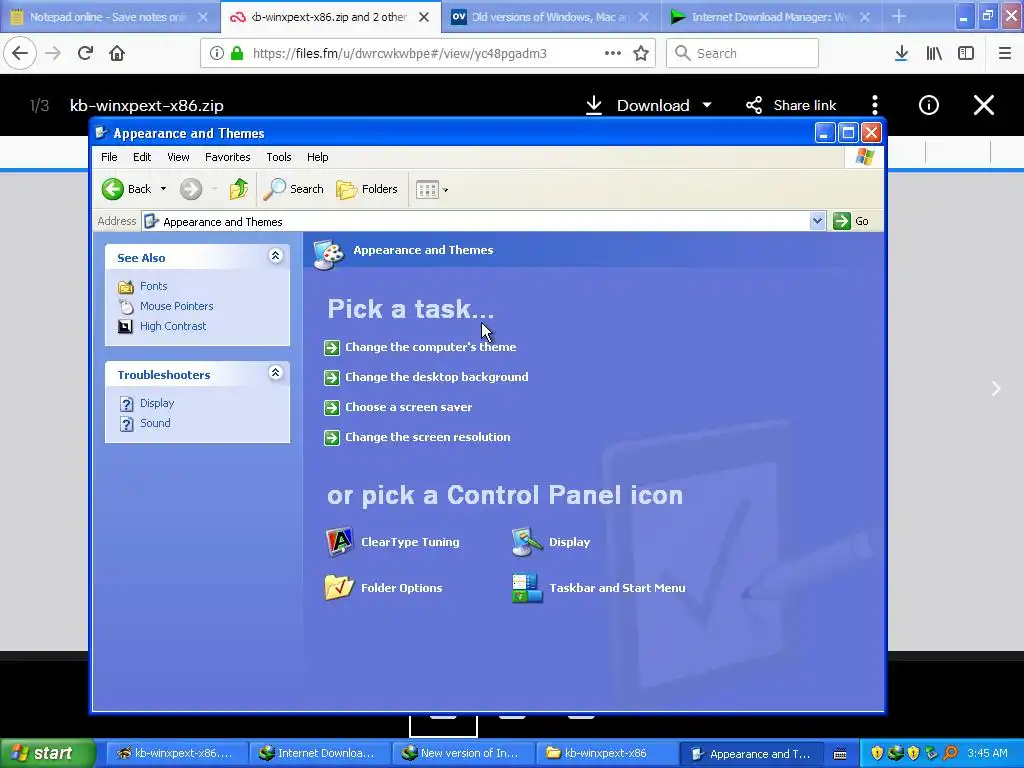Screen dimensions: 1024x768
Task: Click the keyboard icon in the taskbar
Action: pyautogui.click(x=840, y=754)
